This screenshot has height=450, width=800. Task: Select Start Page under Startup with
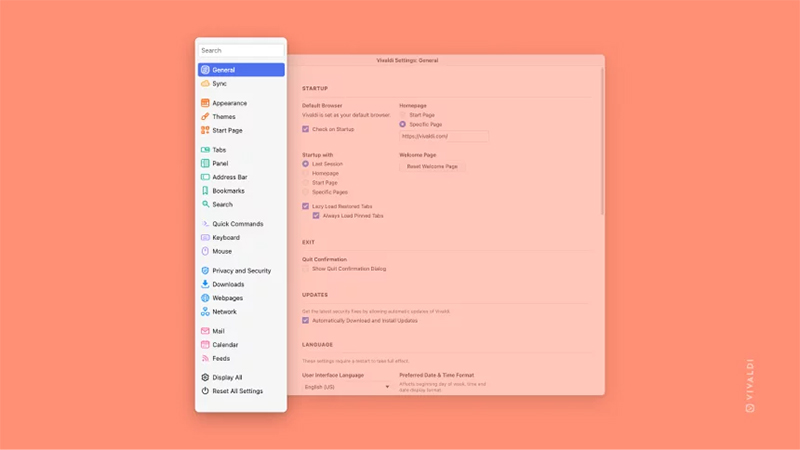(306, 183)
